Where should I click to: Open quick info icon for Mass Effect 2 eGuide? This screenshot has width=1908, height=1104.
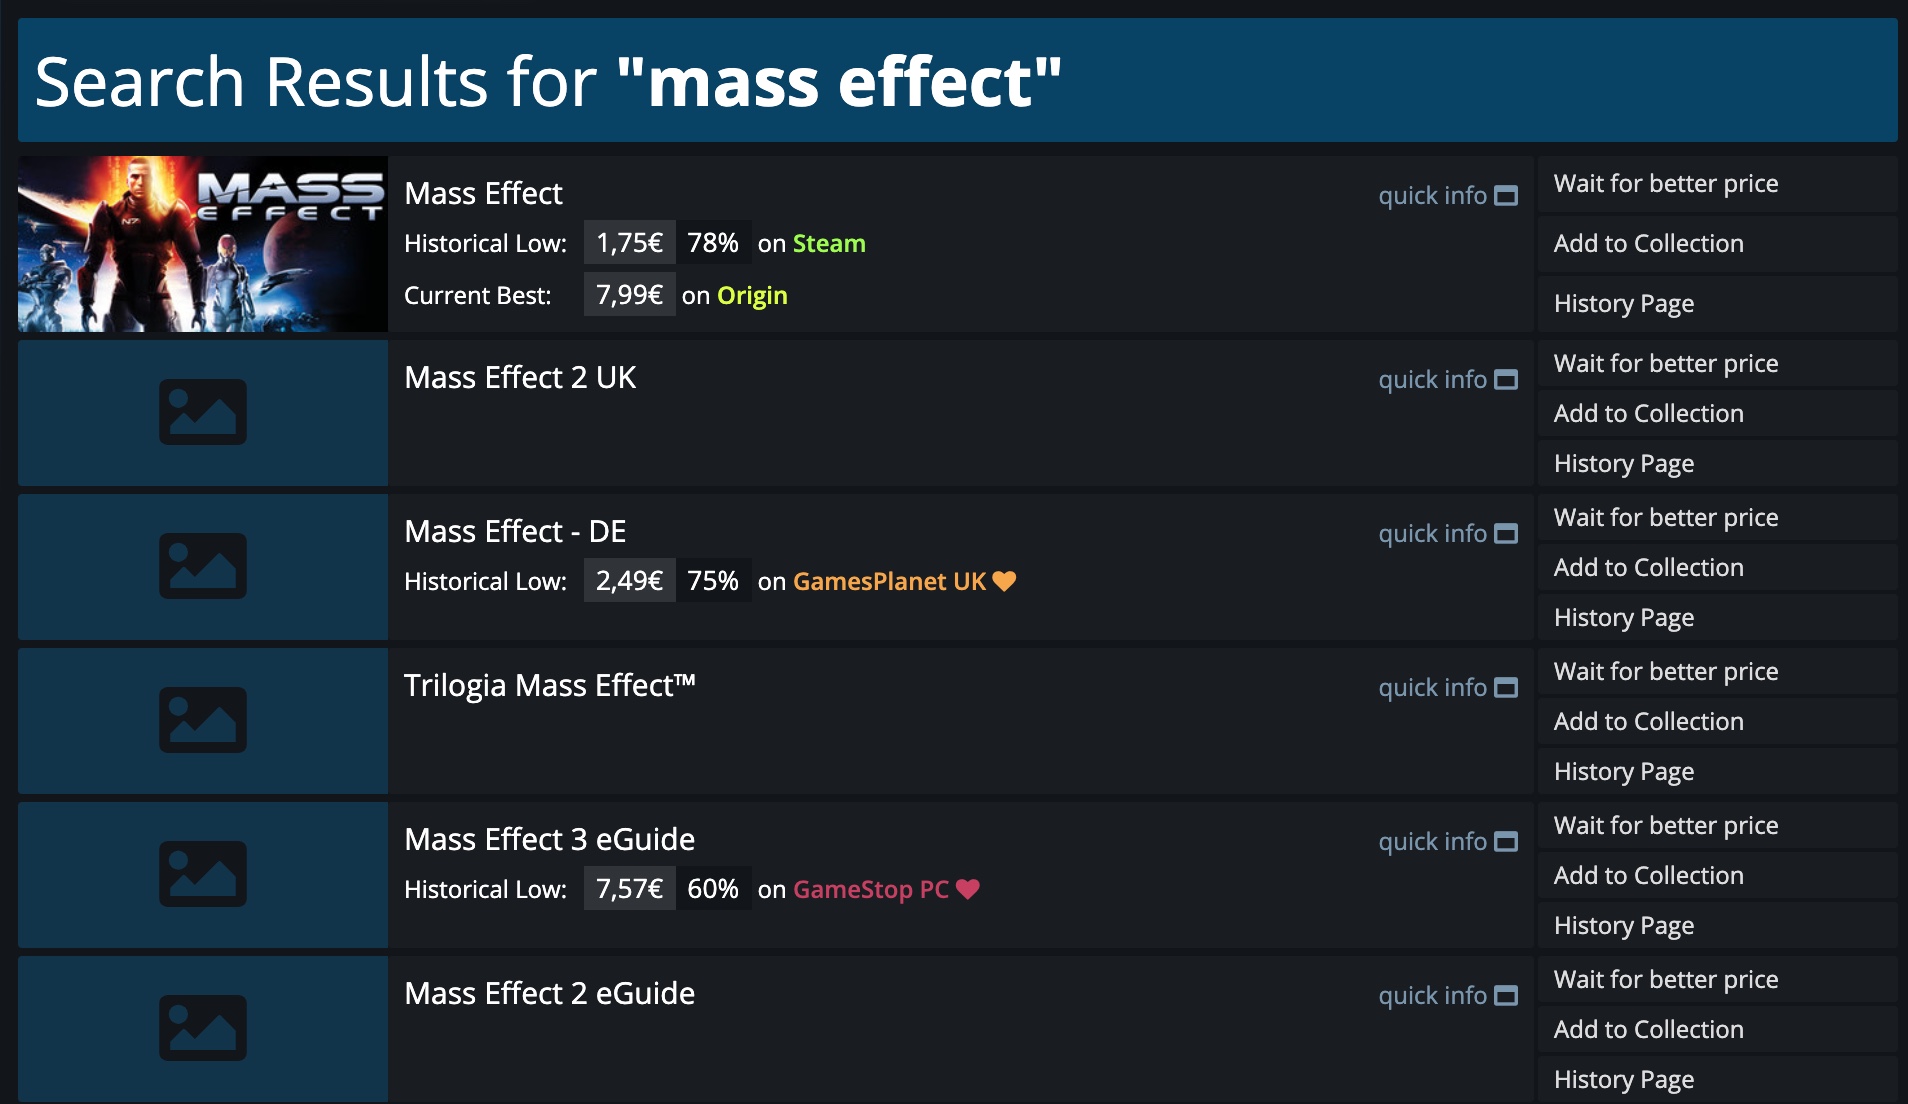(1505, 996)
